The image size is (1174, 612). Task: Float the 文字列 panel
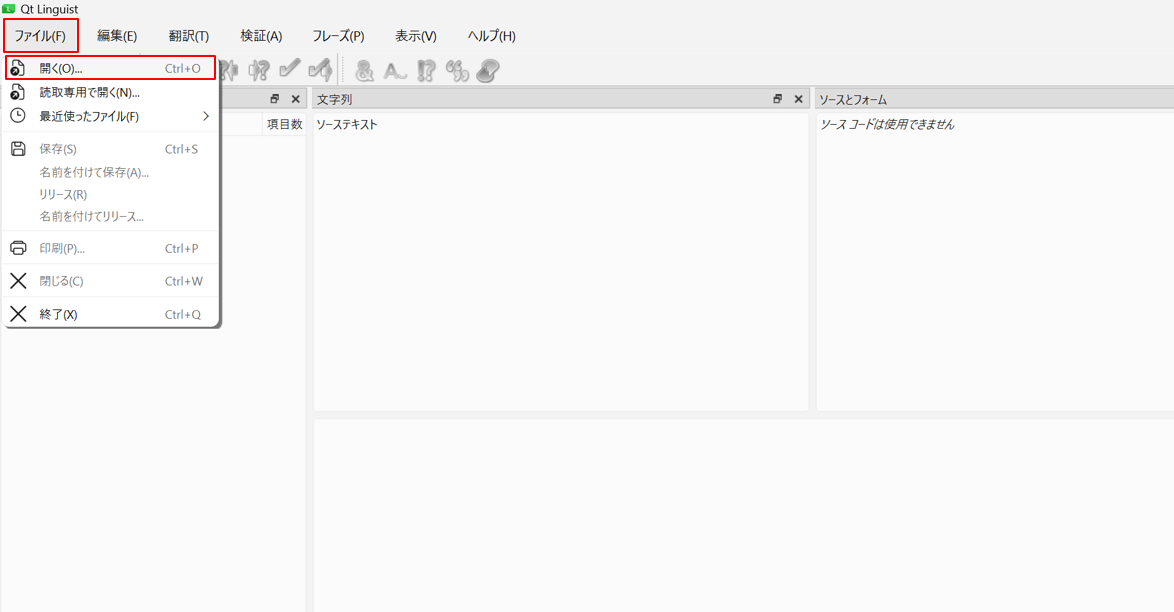[777, 99]
